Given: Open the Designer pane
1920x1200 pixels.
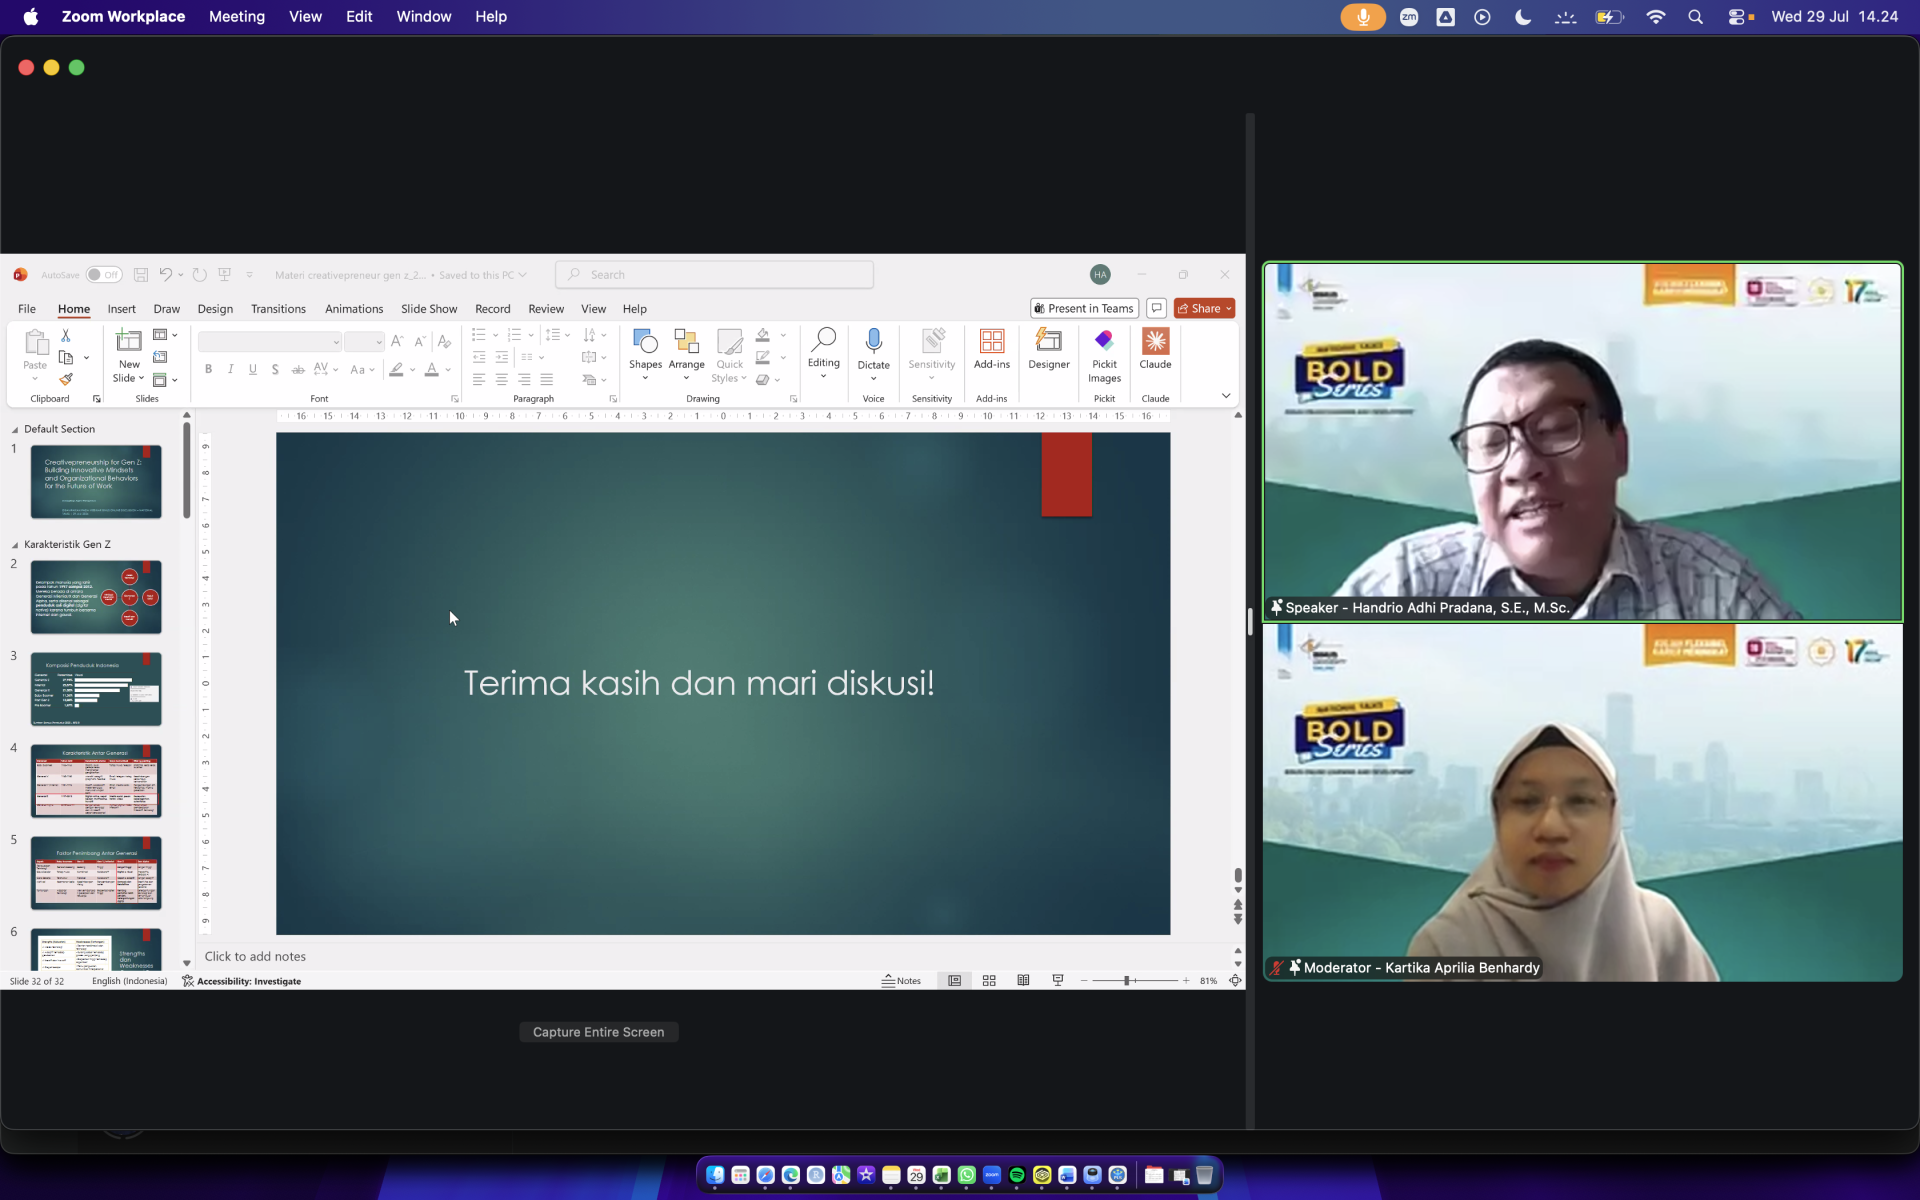Looking at the screenshot, I should tap(1048, 349).
